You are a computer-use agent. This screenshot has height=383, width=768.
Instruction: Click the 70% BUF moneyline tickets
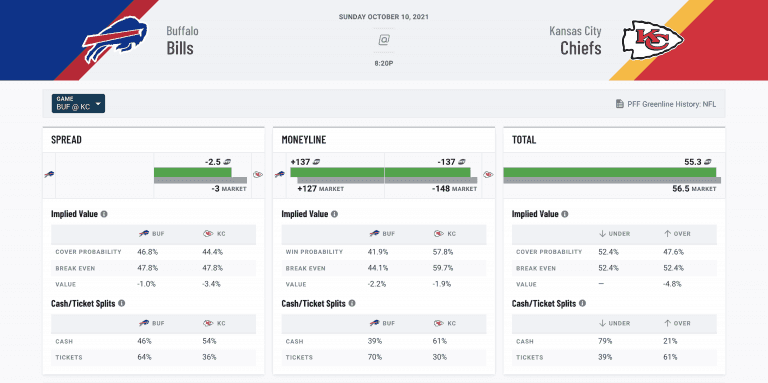(x=375, y=357)
